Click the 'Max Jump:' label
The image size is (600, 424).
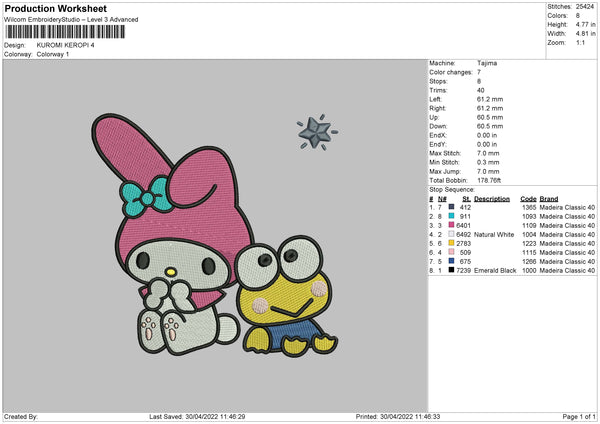click(443, 171)
